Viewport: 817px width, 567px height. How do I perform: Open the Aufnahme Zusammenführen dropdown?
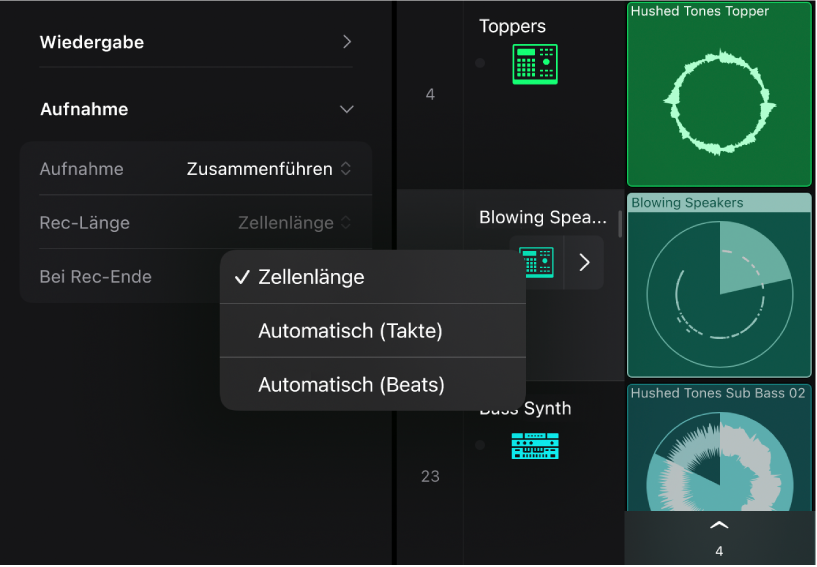269,169
